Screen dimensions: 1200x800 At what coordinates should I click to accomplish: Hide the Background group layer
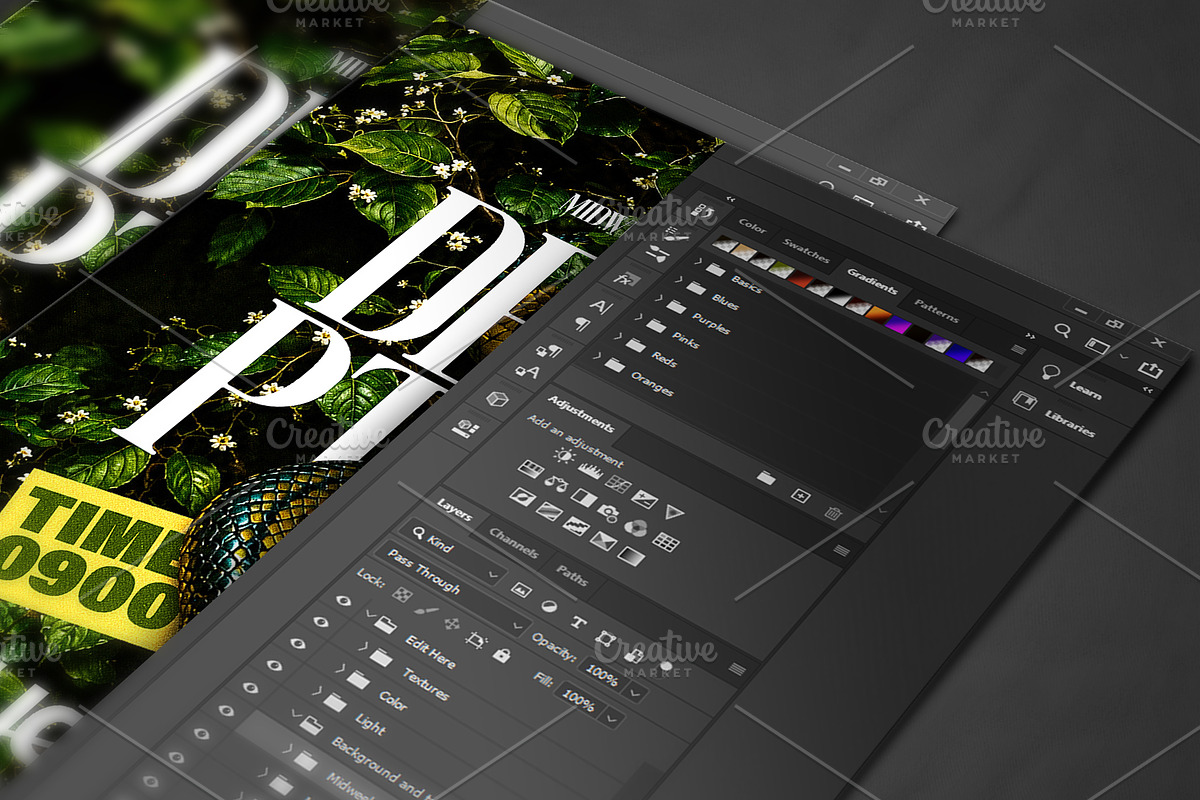pyautogui.click(x=250, y=687)
